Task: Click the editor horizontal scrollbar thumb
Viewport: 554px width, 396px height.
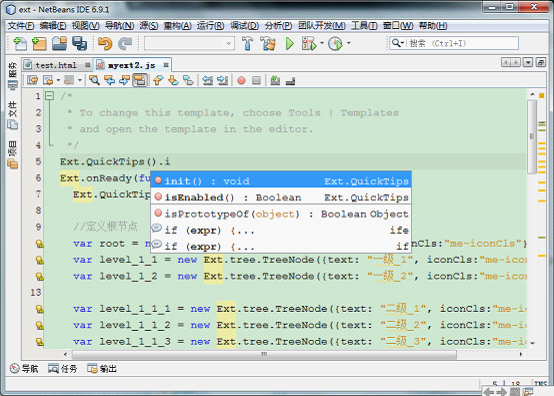Action: [264, 354]
